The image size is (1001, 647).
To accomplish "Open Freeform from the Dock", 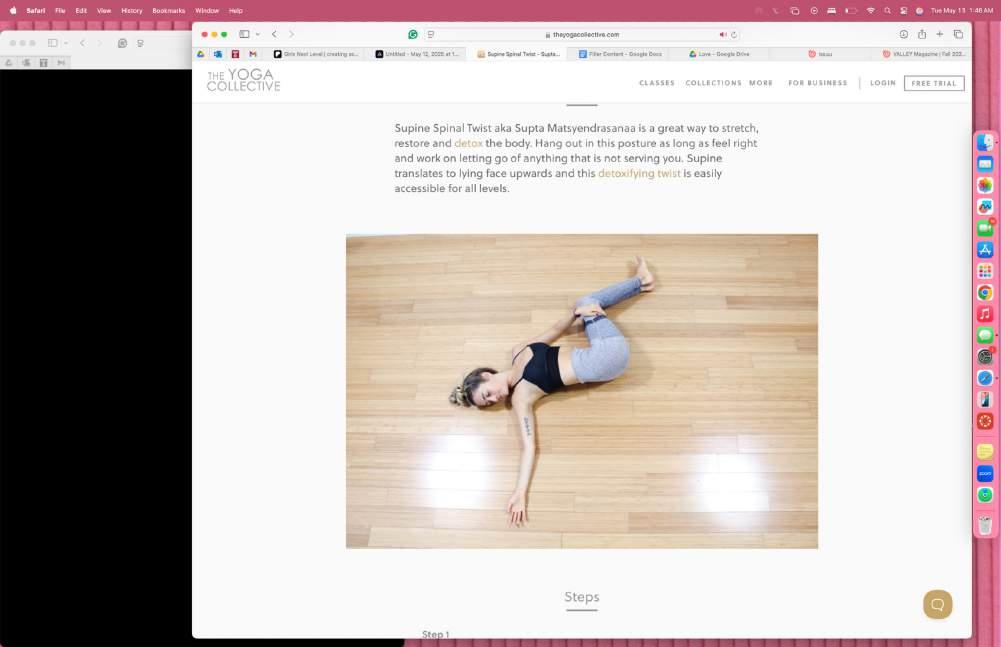I will pos(985,206).
